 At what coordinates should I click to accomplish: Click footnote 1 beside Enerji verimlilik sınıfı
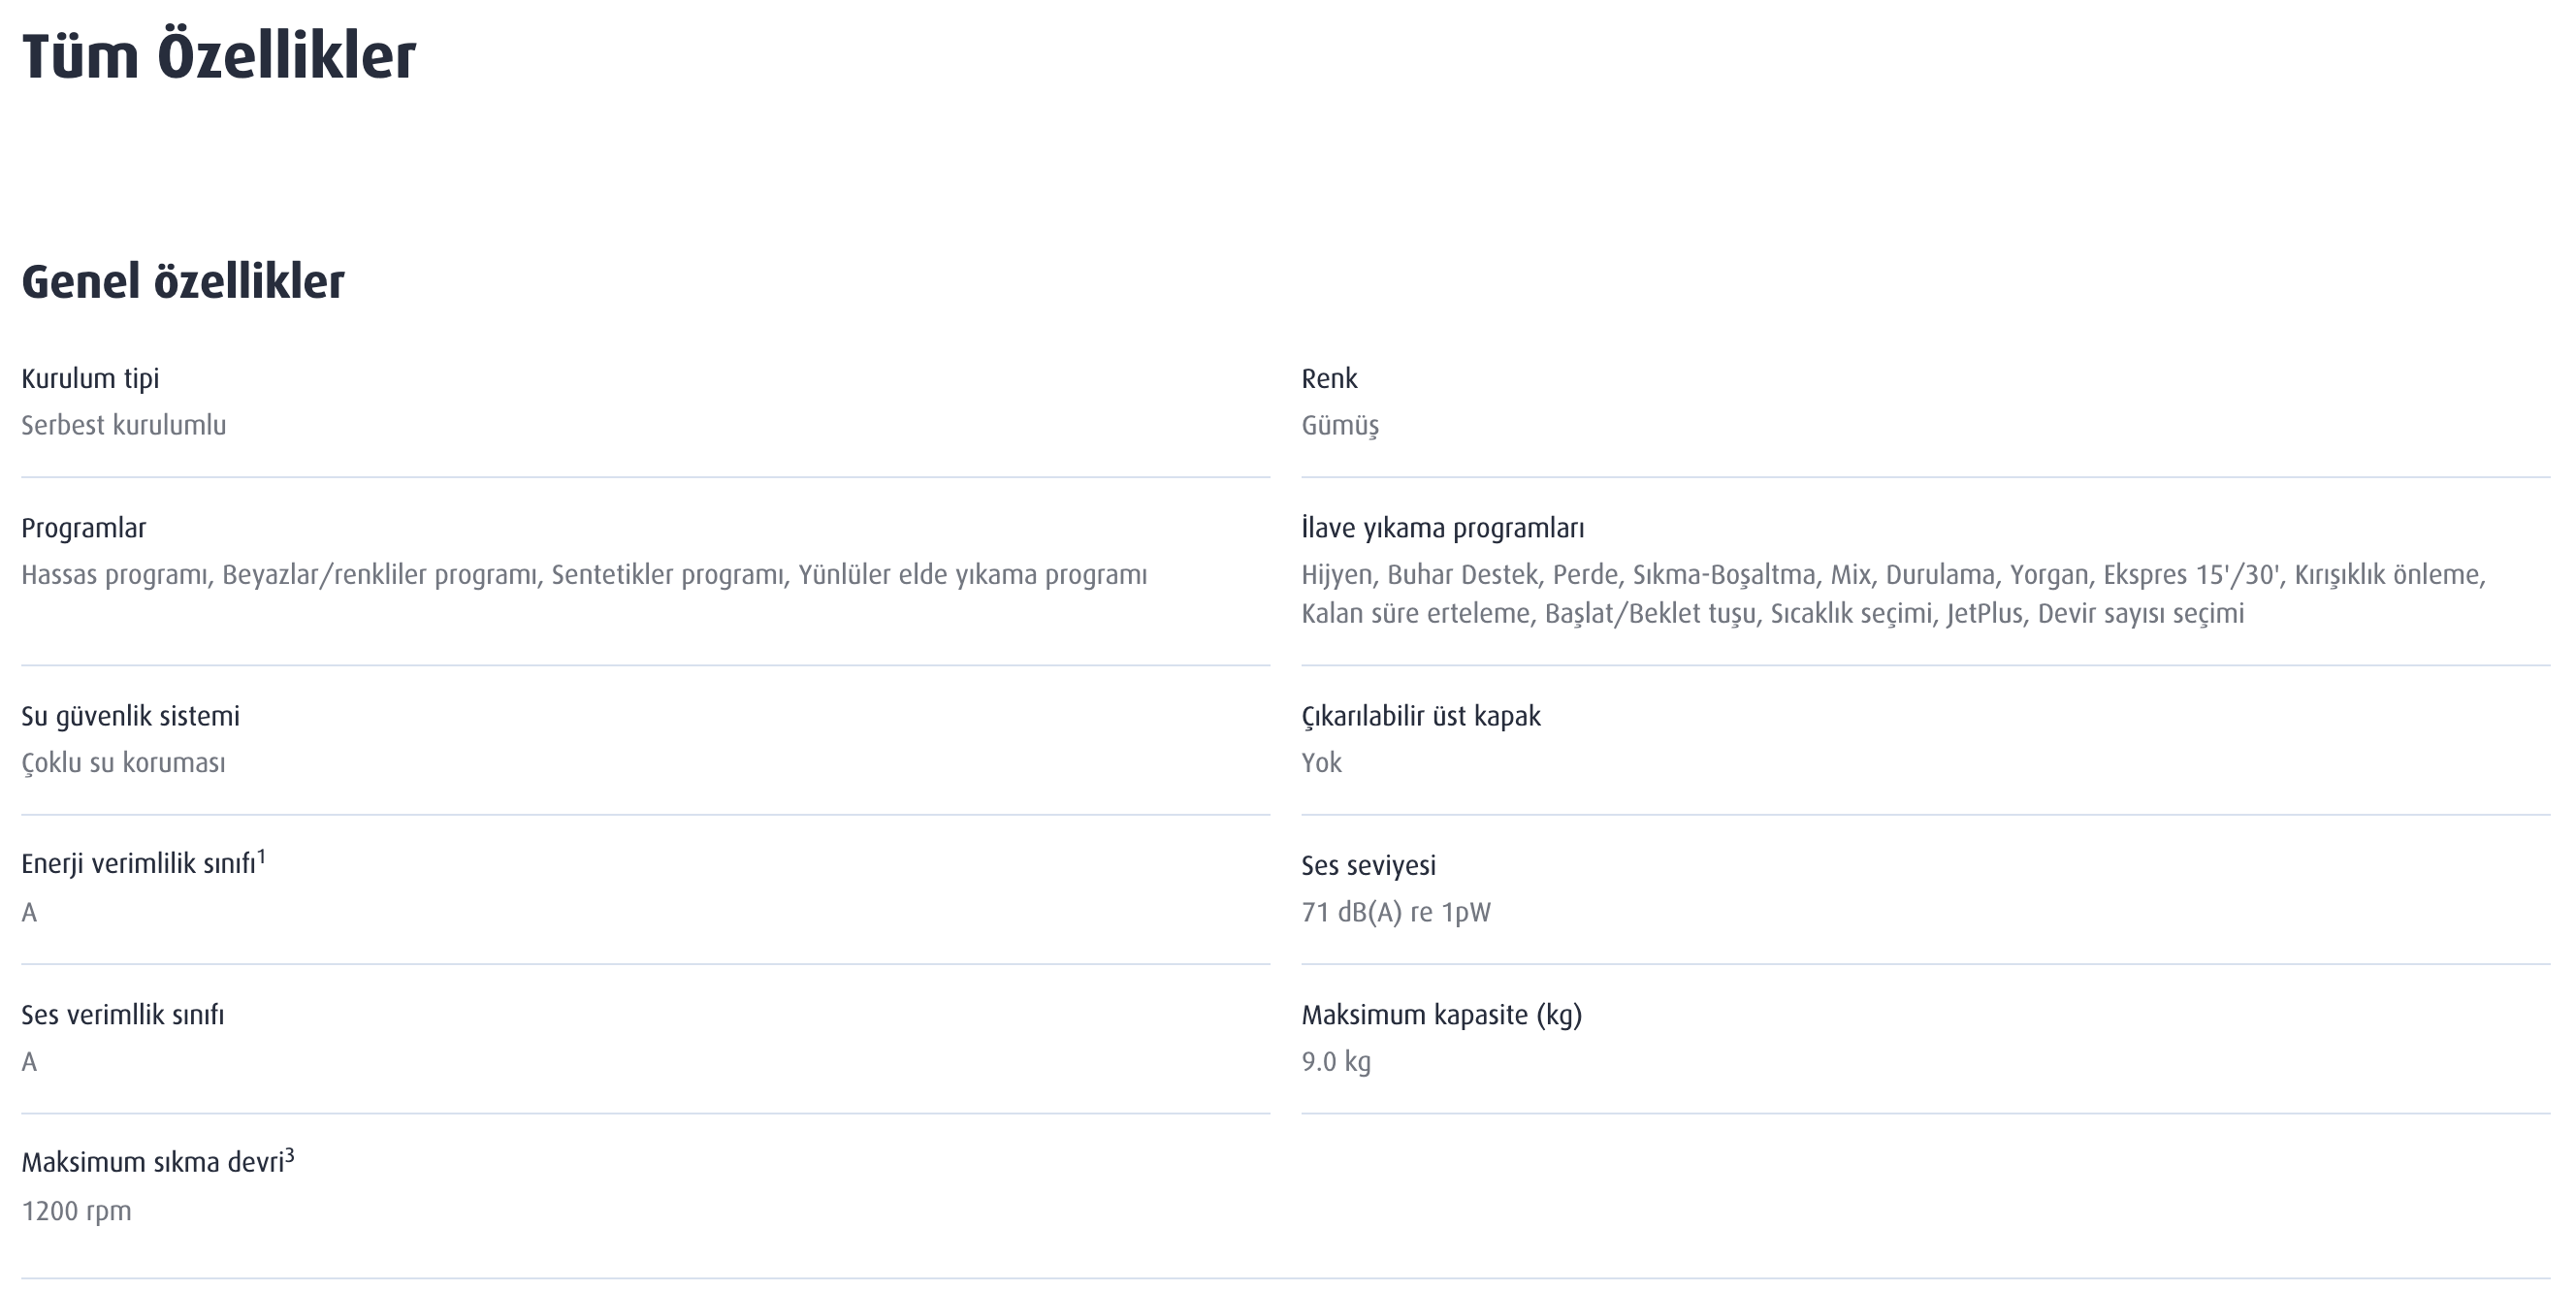click(261, 857)
